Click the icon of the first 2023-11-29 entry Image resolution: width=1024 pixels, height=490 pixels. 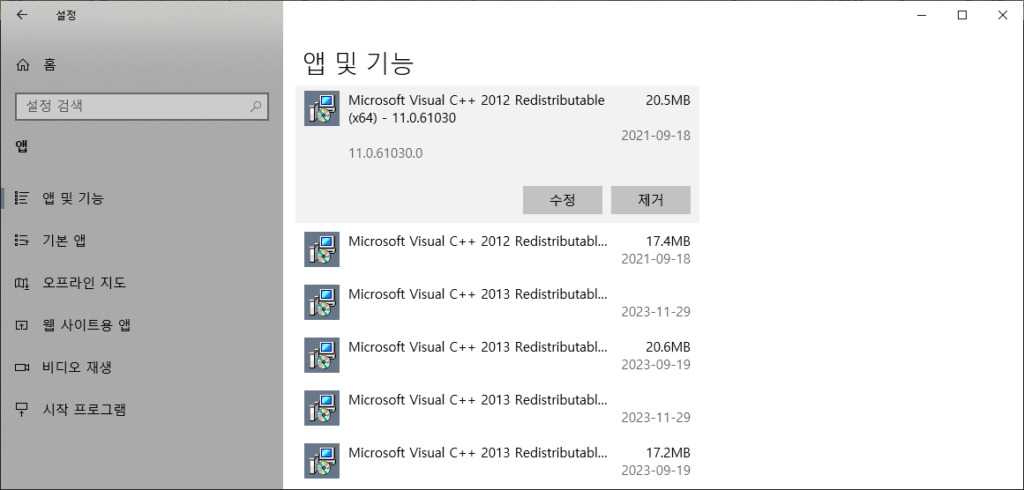click(x=322, y=302)
